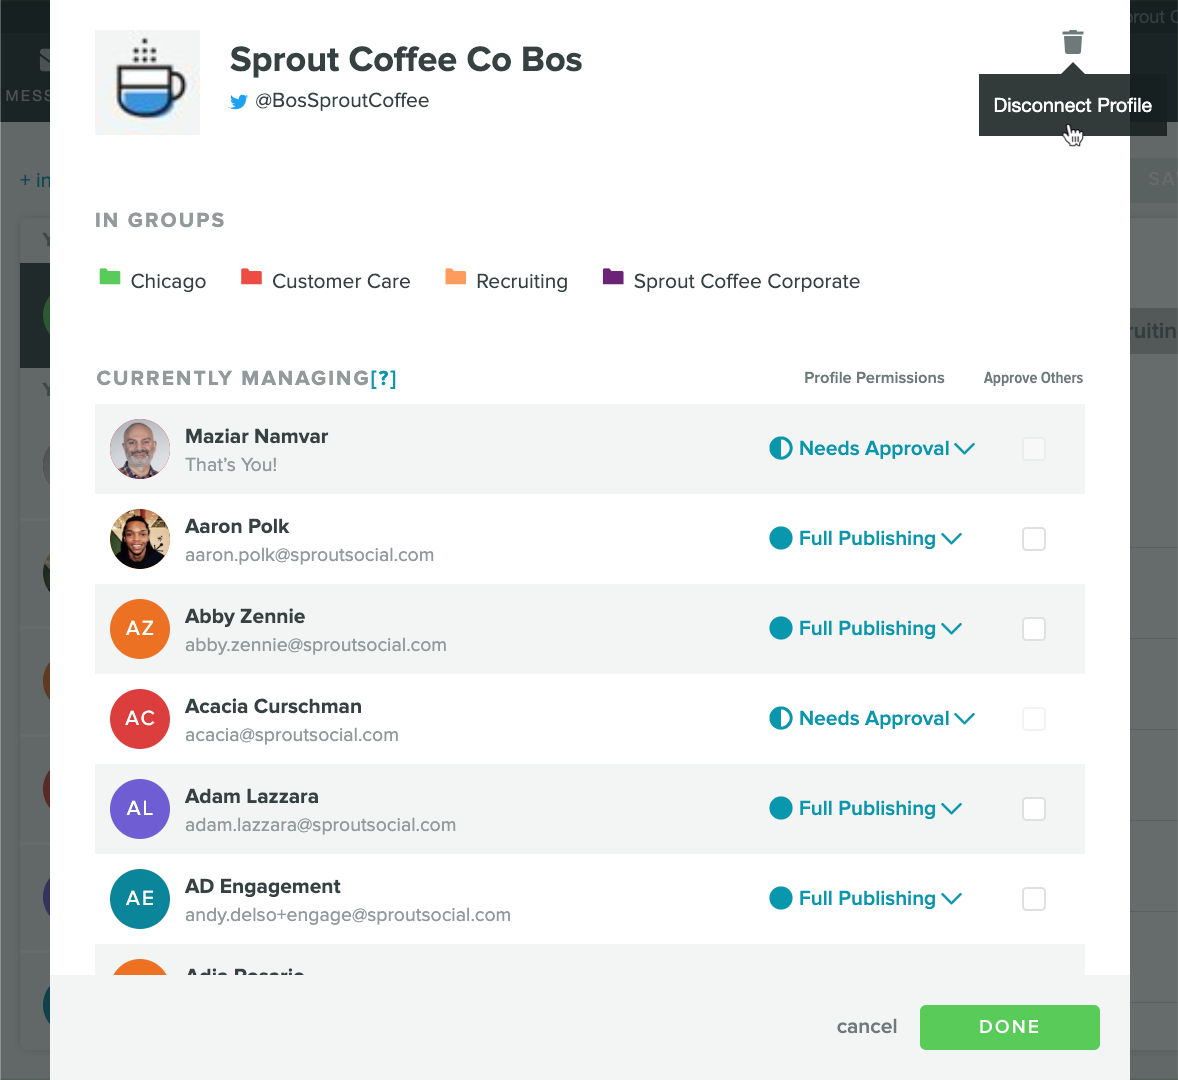This screenshot has height=1080, width=1178.
Task: Toggle Approve Others for Acacia Curschman
Action: tap(1034, 719)
